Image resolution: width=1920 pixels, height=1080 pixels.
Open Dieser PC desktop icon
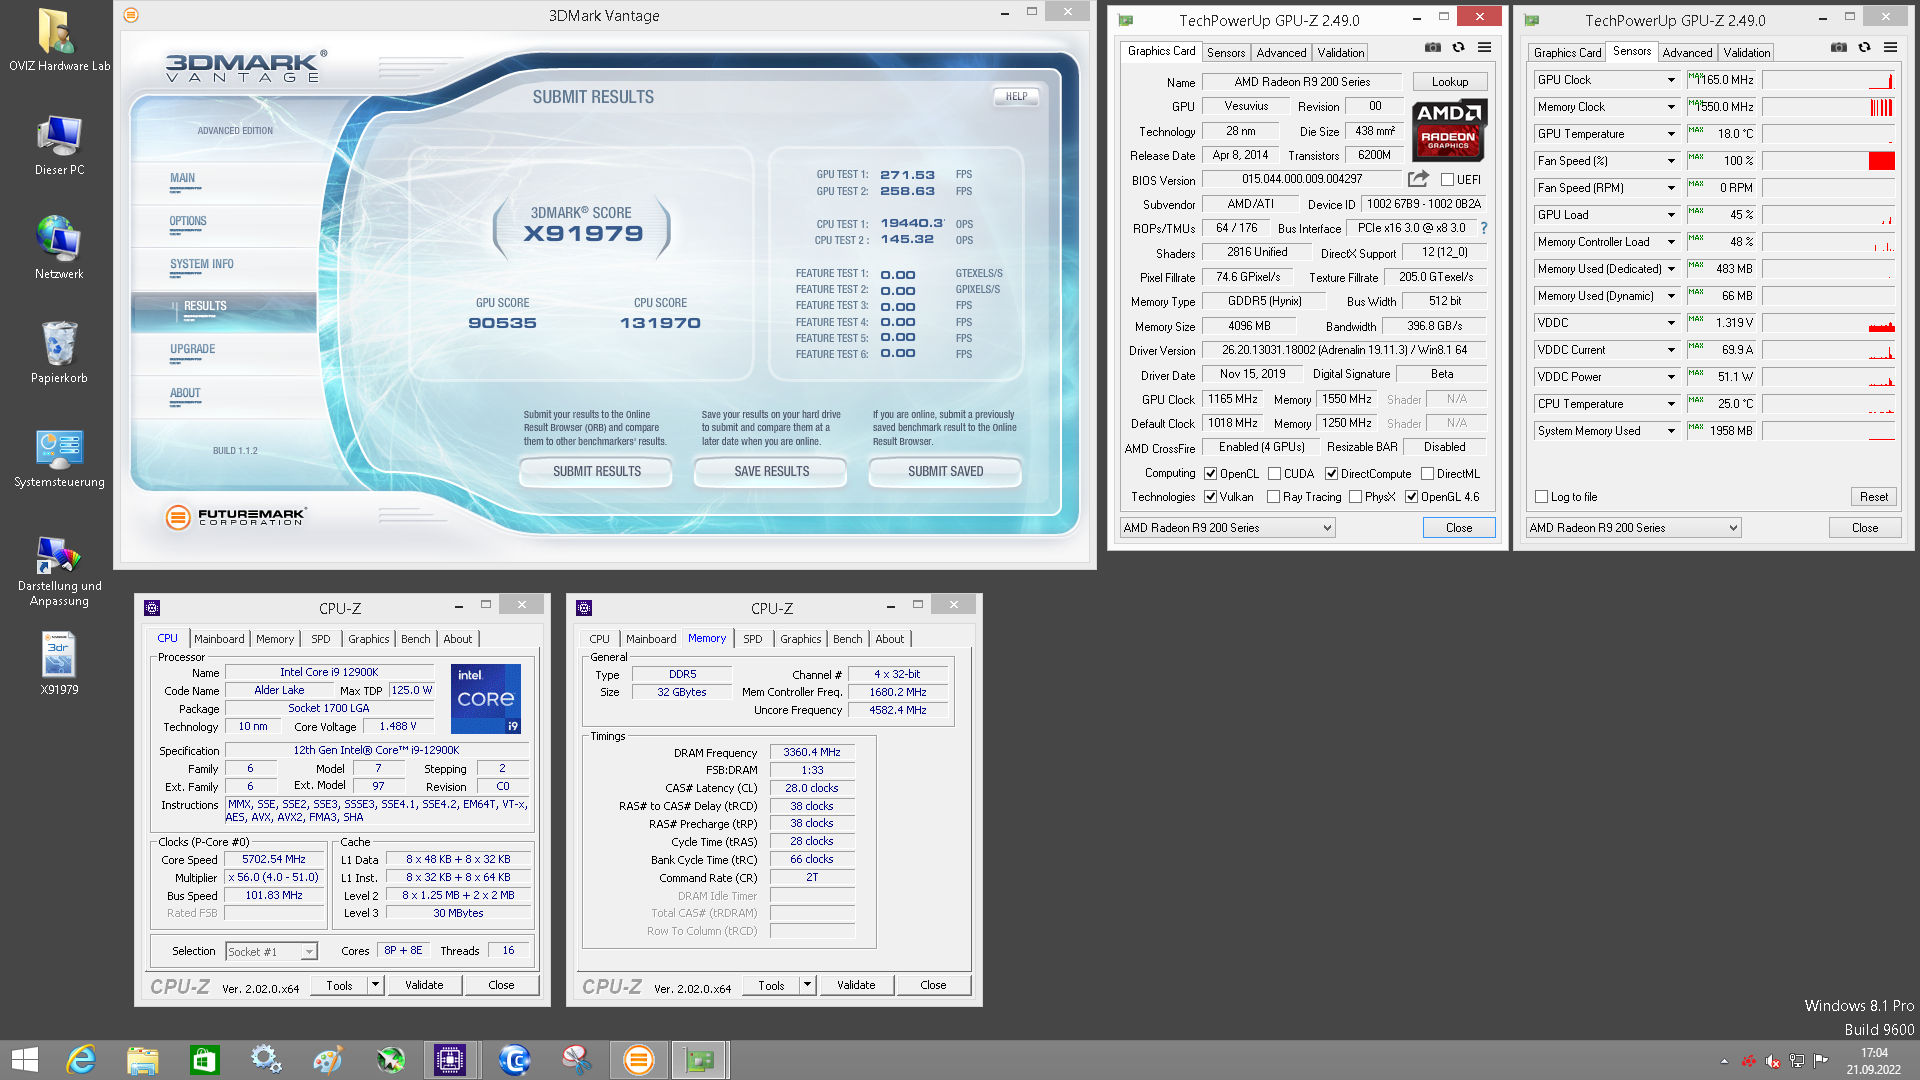coord(59,145)
